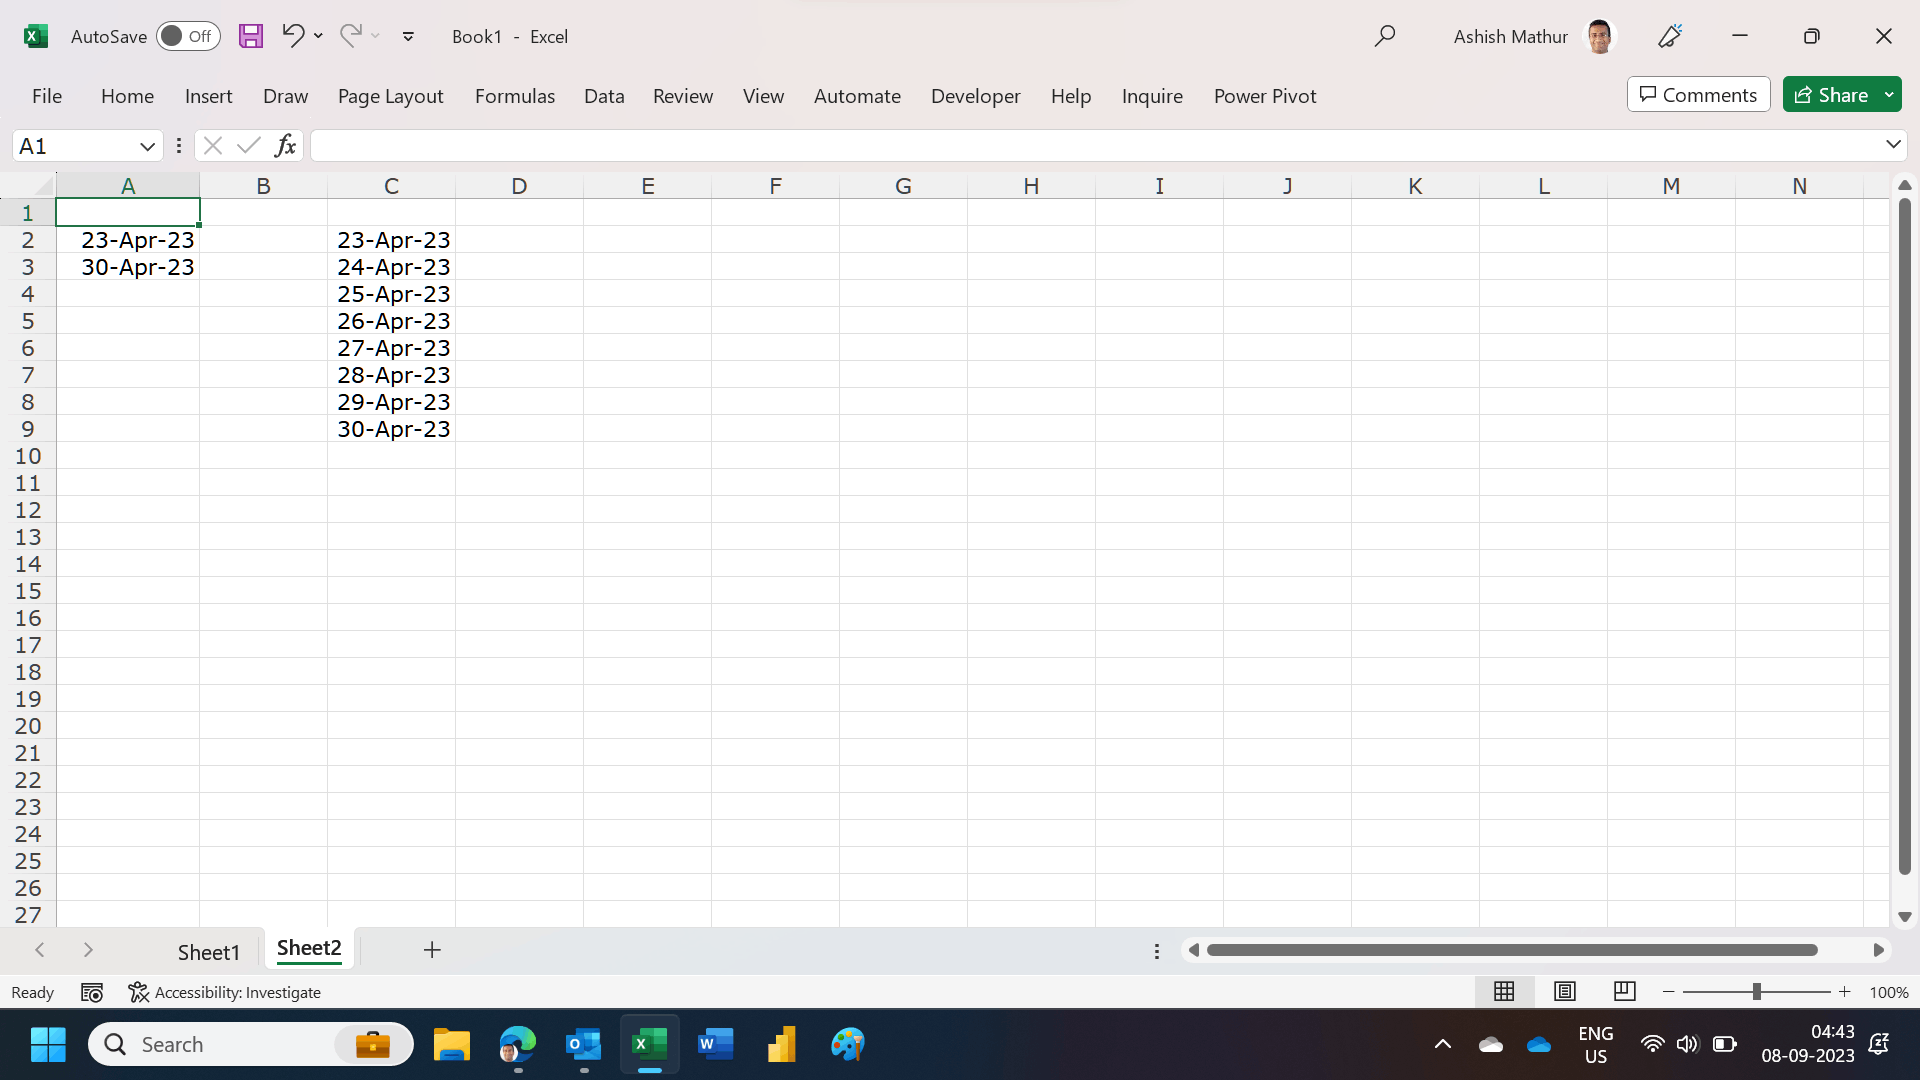Open the title bar search magnifier
This screenshot has height=1080, width=1920.
pos(1385,36)
